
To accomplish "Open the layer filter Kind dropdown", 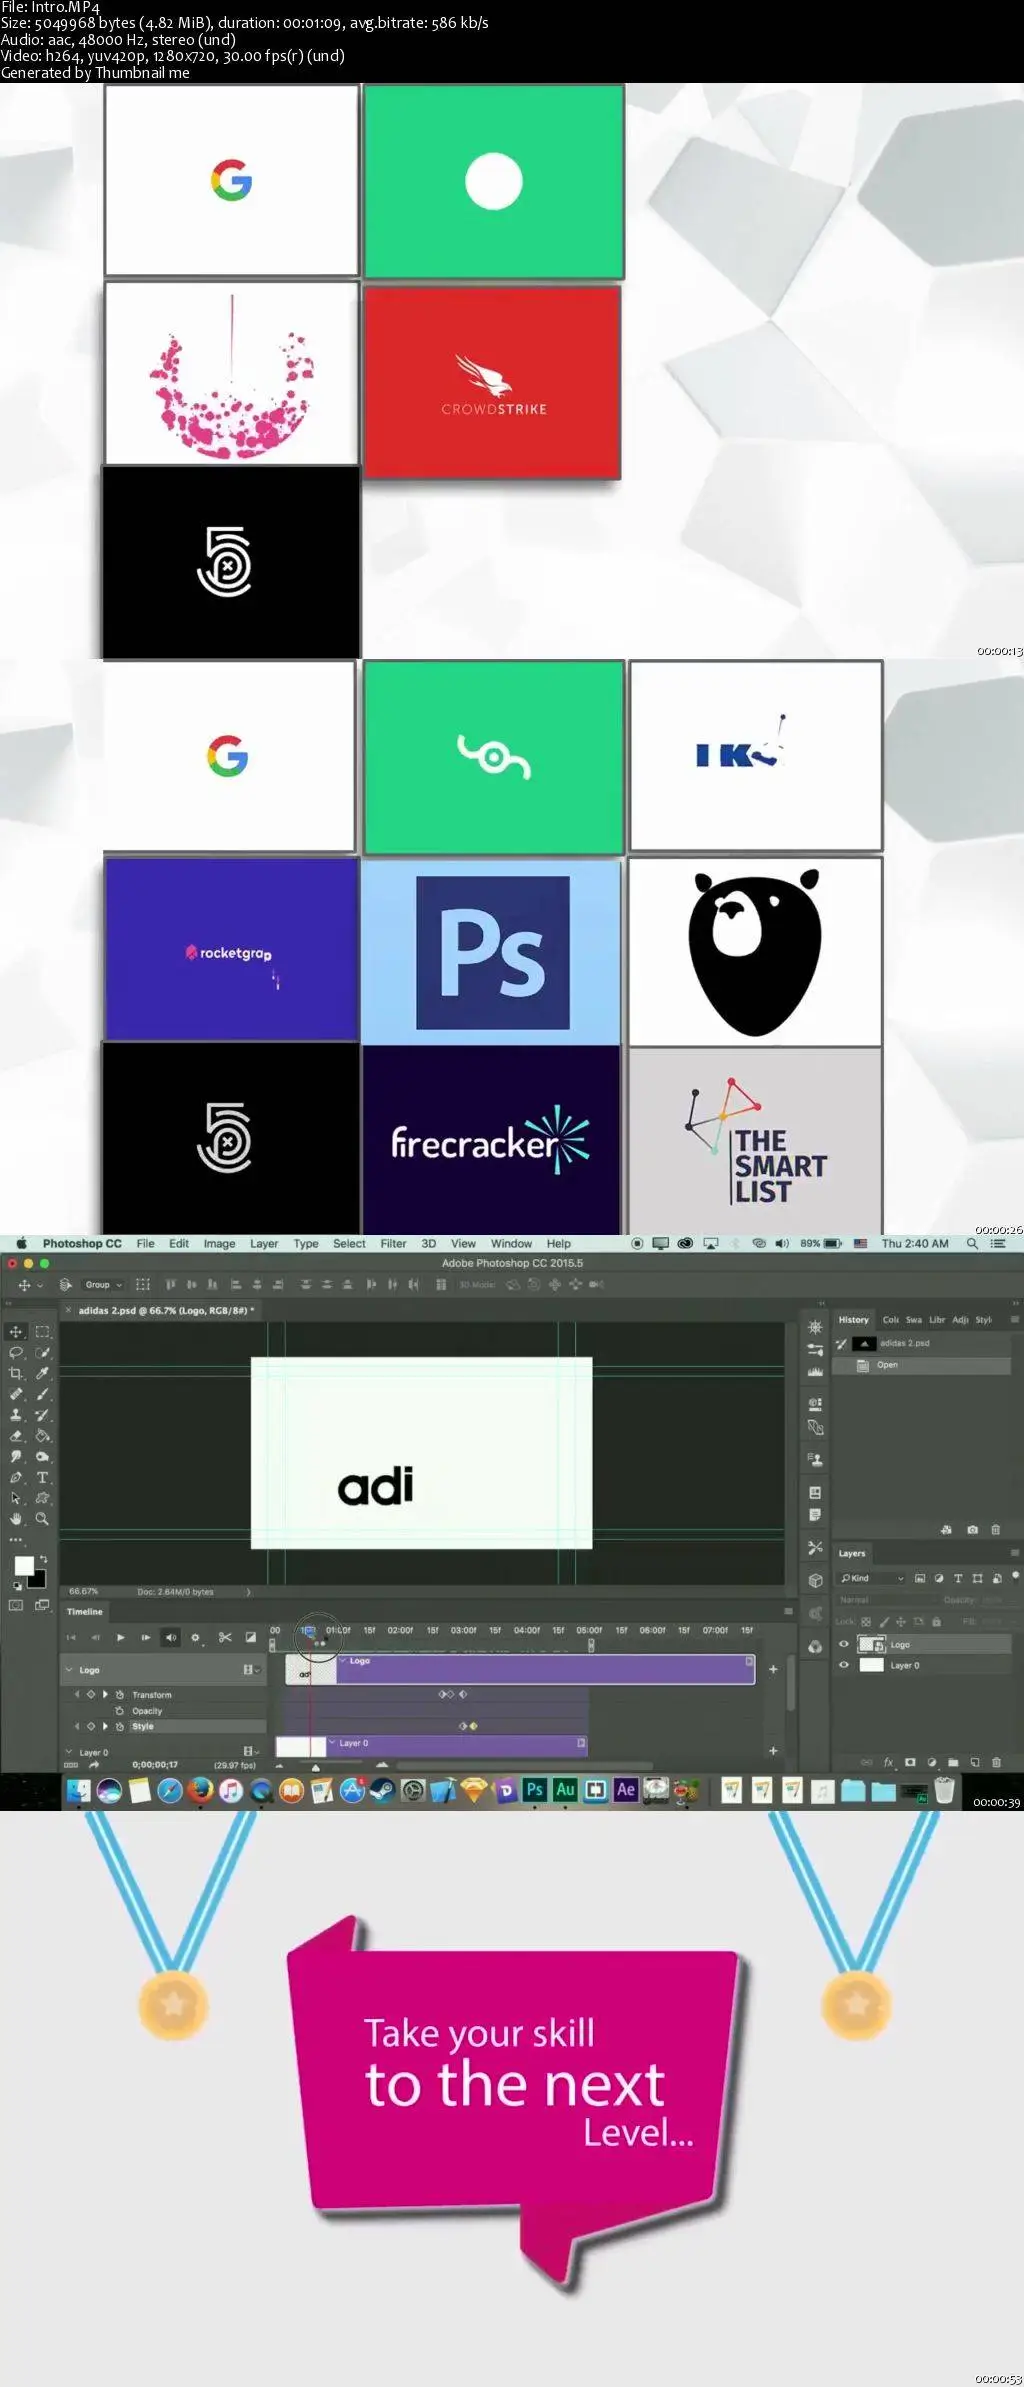I will tap(871, 1578).
